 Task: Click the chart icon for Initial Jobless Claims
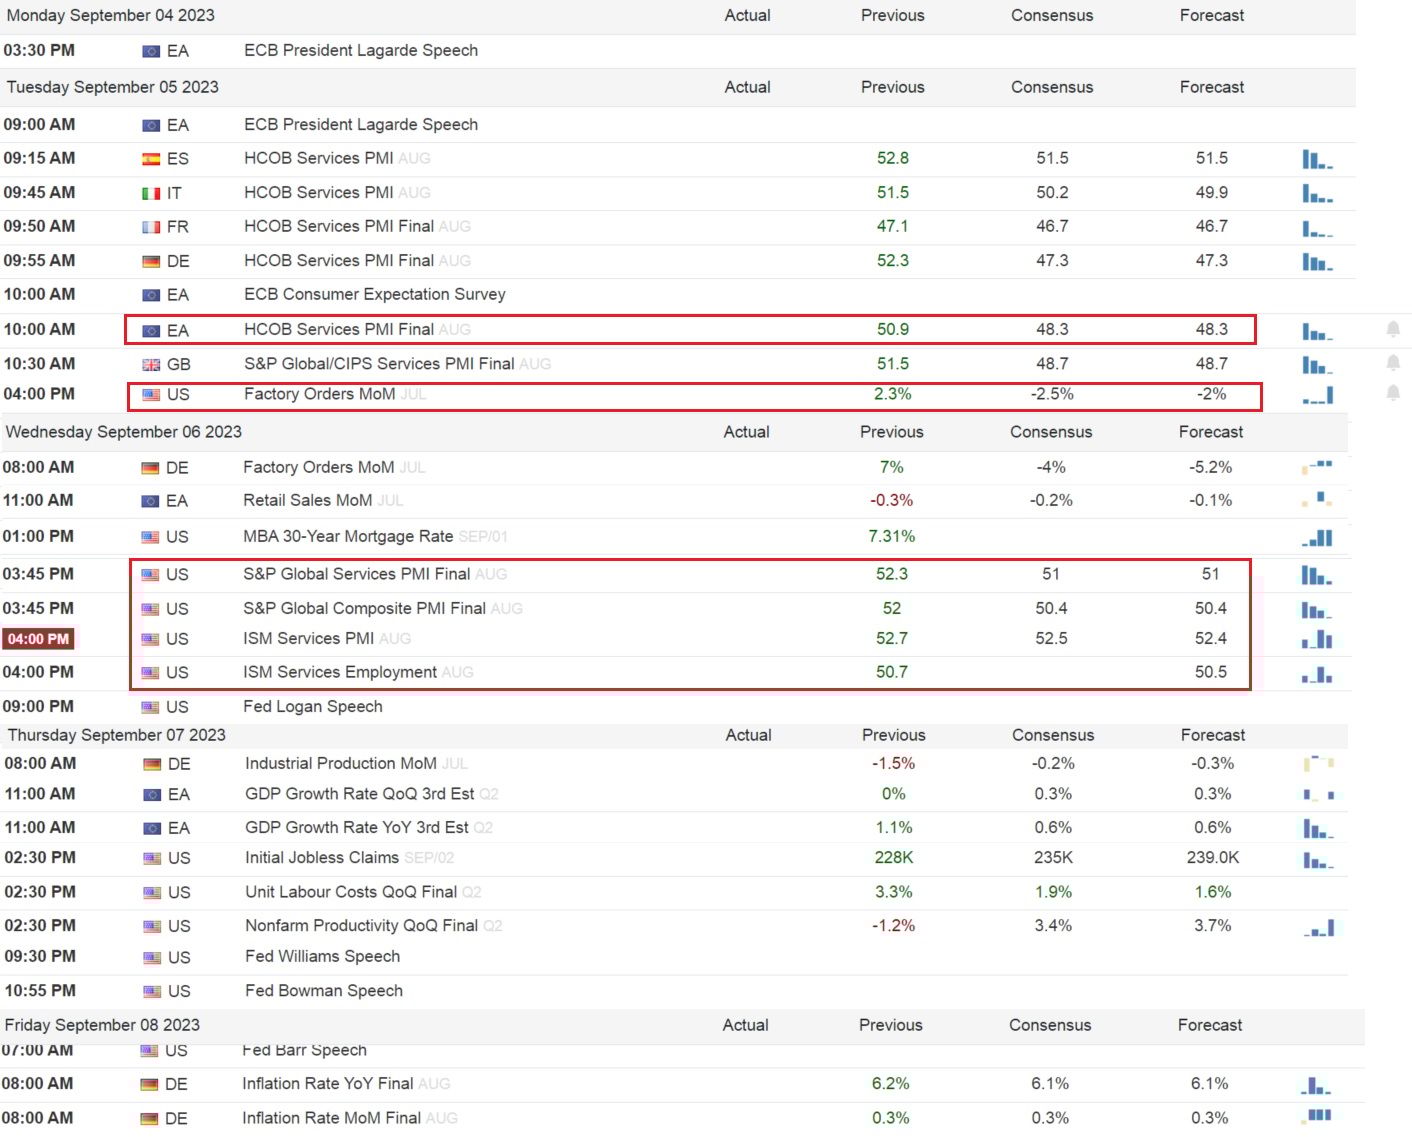pos(1317,859)
